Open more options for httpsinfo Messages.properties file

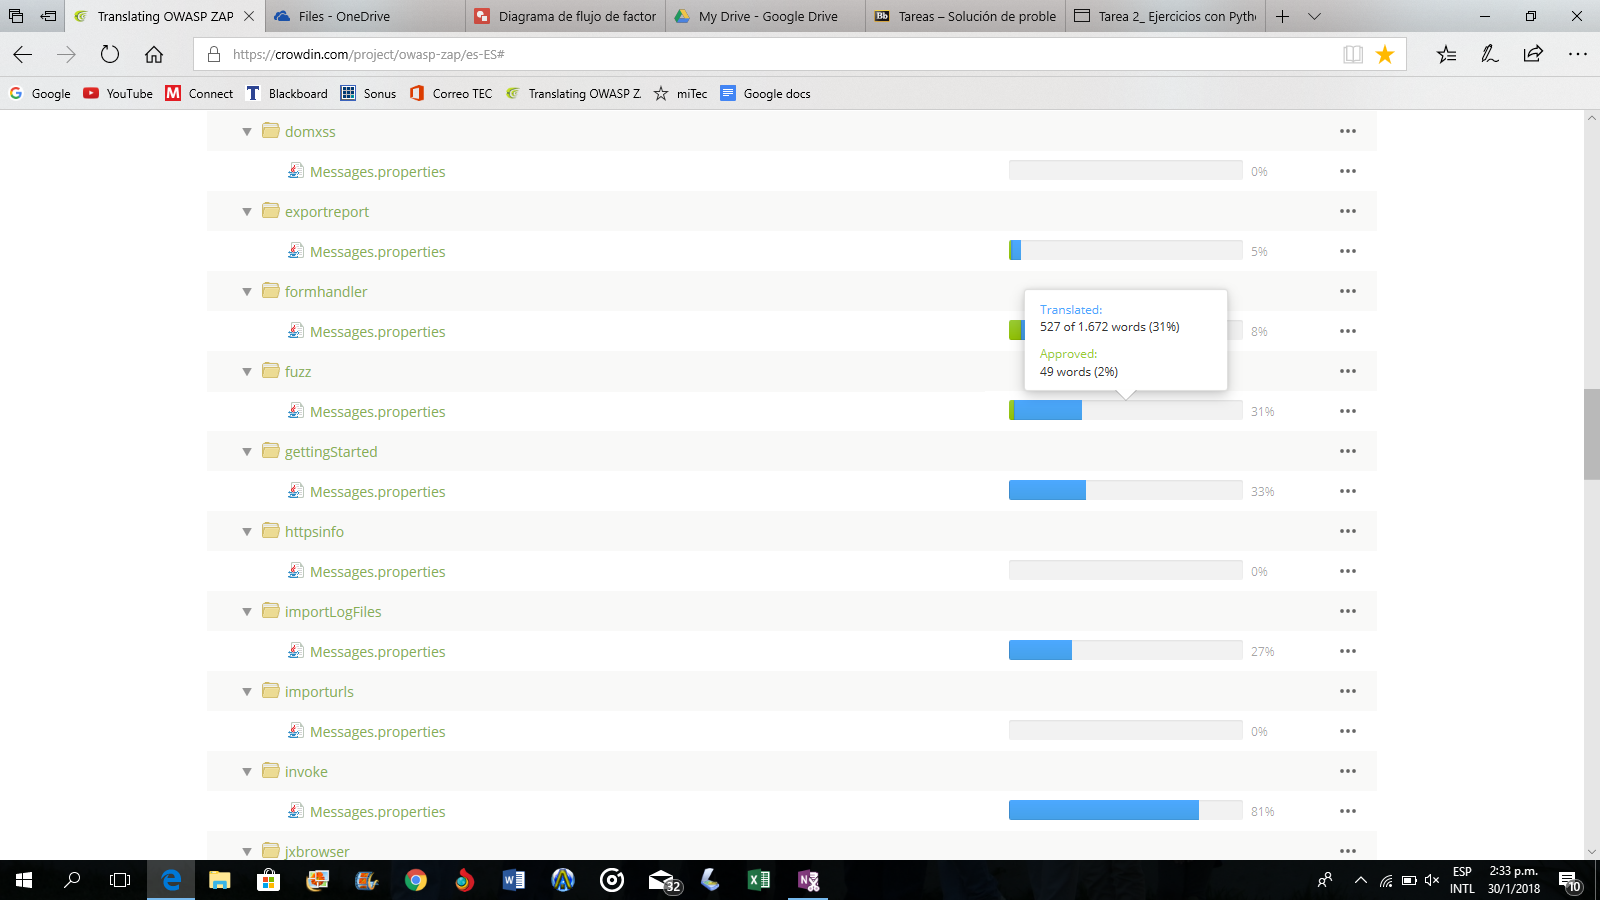[x=1348, y=571]
